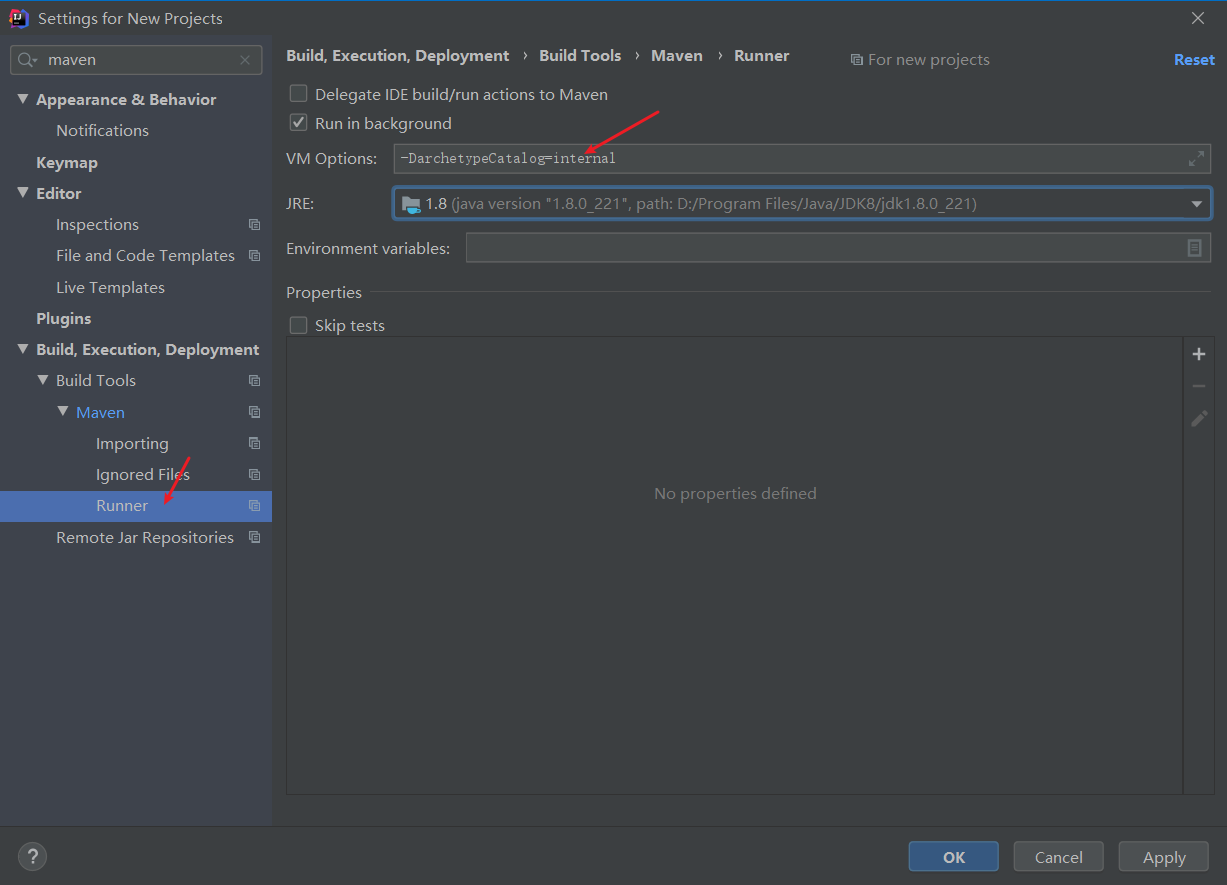Click the project-level icon next to Maven

click(x=254, y=412)
